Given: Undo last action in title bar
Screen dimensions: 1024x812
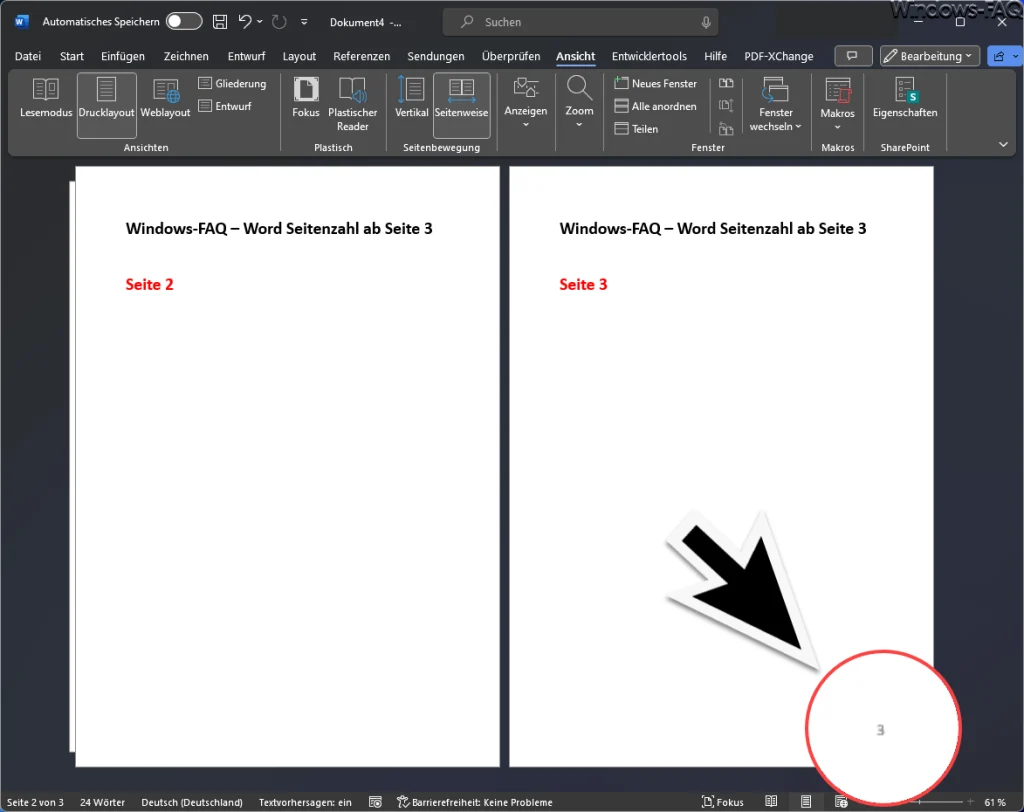Looking at the screenshot, I should 245,22.
